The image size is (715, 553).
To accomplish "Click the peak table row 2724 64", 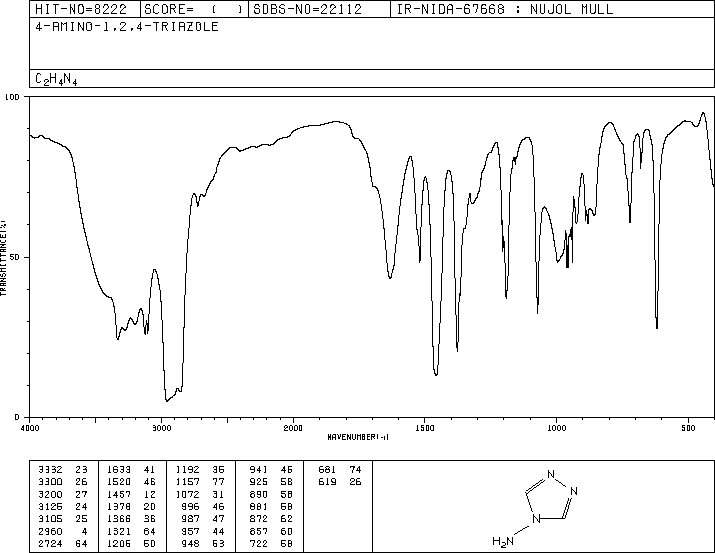I will pyautogui.click(x=63, y=543).
